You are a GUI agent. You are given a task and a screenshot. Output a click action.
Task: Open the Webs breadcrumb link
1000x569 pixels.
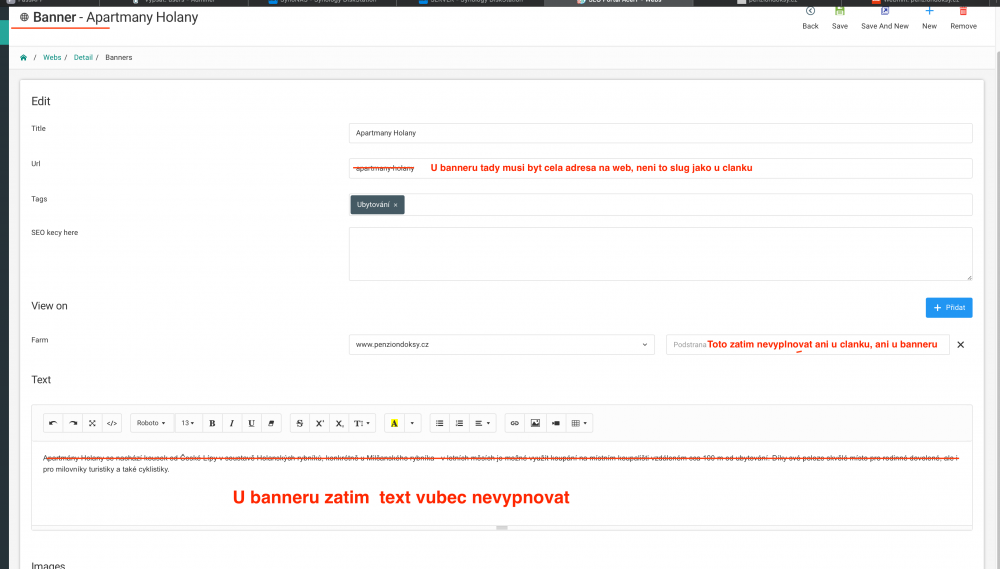click(x=52, y=58)
